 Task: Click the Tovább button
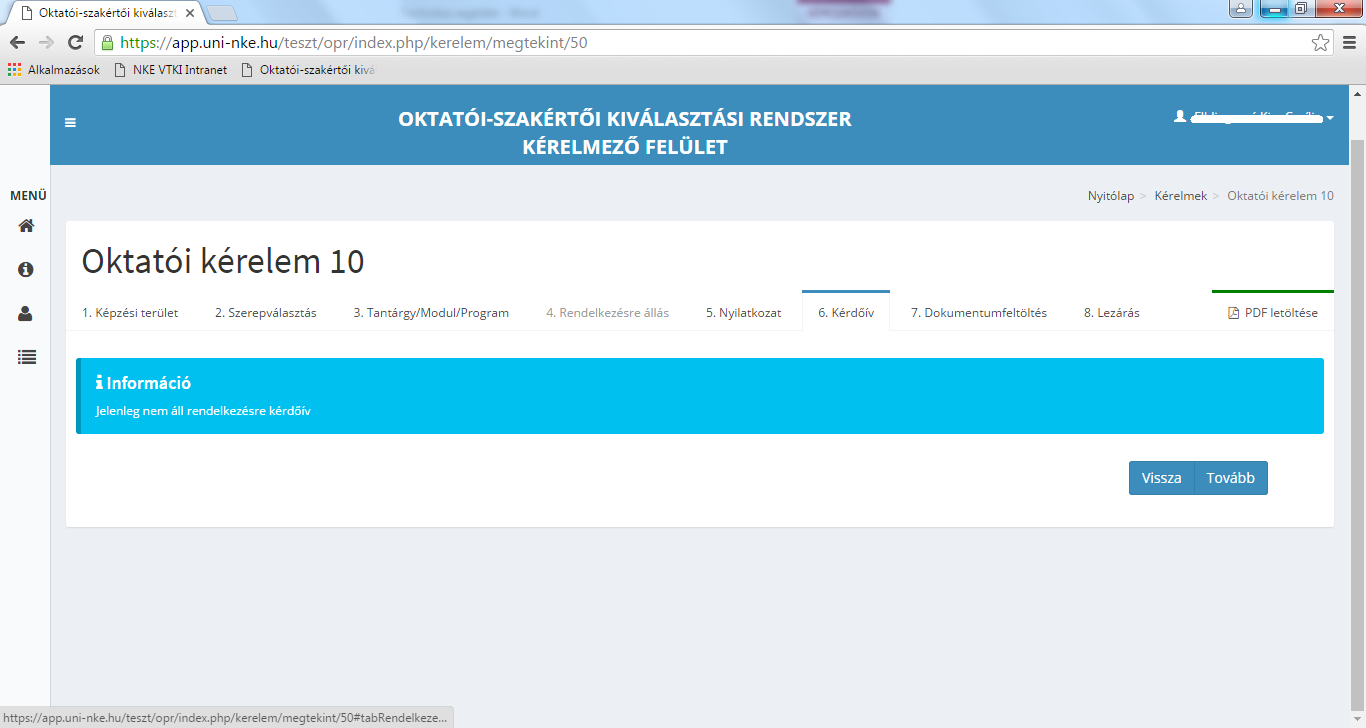click(1231, 478)
